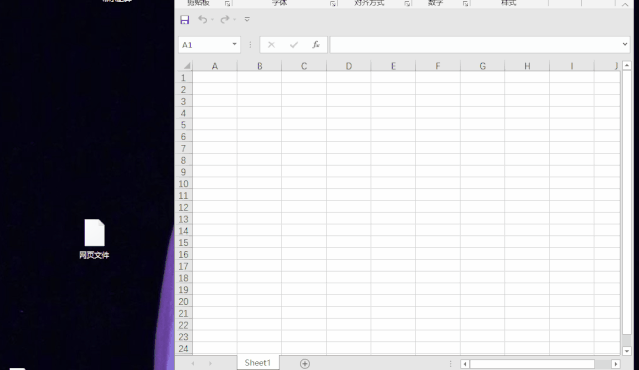The width and height of the screenshot is (639, 370).
Task: Select row 12 header
Action: [x=183, y=207]
